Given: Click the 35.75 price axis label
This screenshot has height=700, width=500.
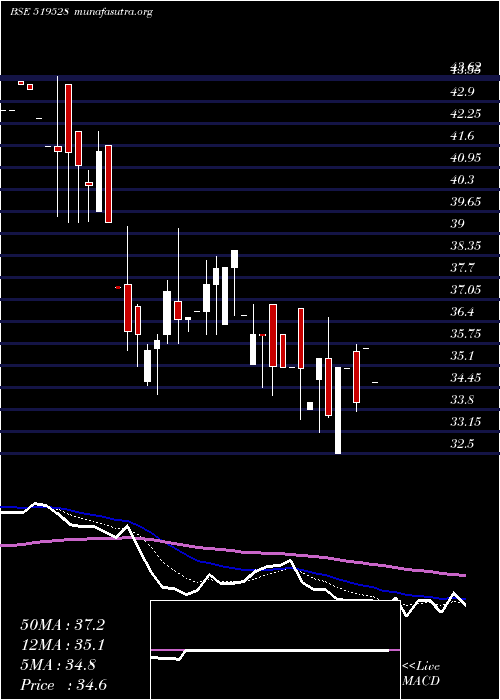Looking at the screenshot, I should [466, 333].
